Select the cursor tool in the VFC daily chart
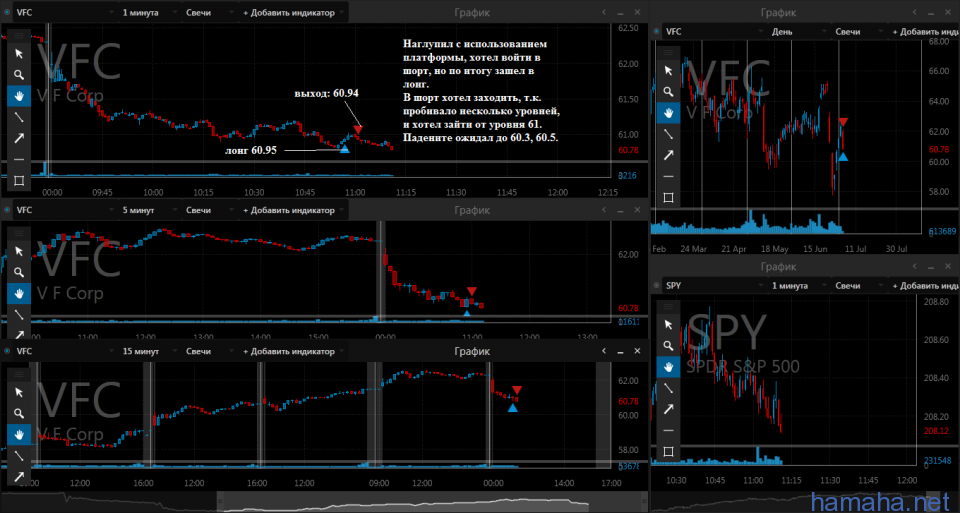The width and height of the screenshot is (960, 513). [x=668, y=70]
